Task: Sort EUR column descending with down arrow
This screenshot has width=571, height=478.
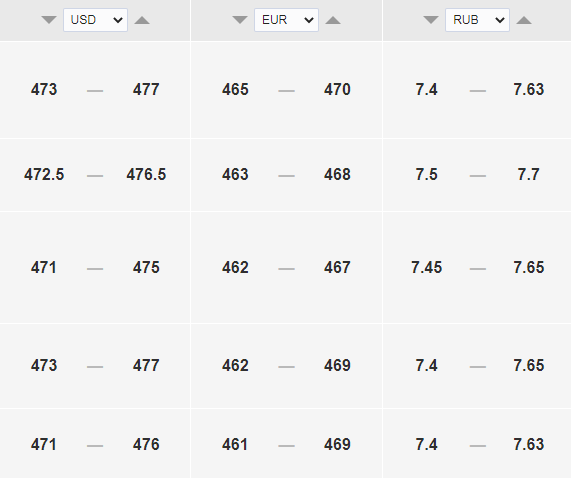Action: pyautogui.click(x=240, y=20)
